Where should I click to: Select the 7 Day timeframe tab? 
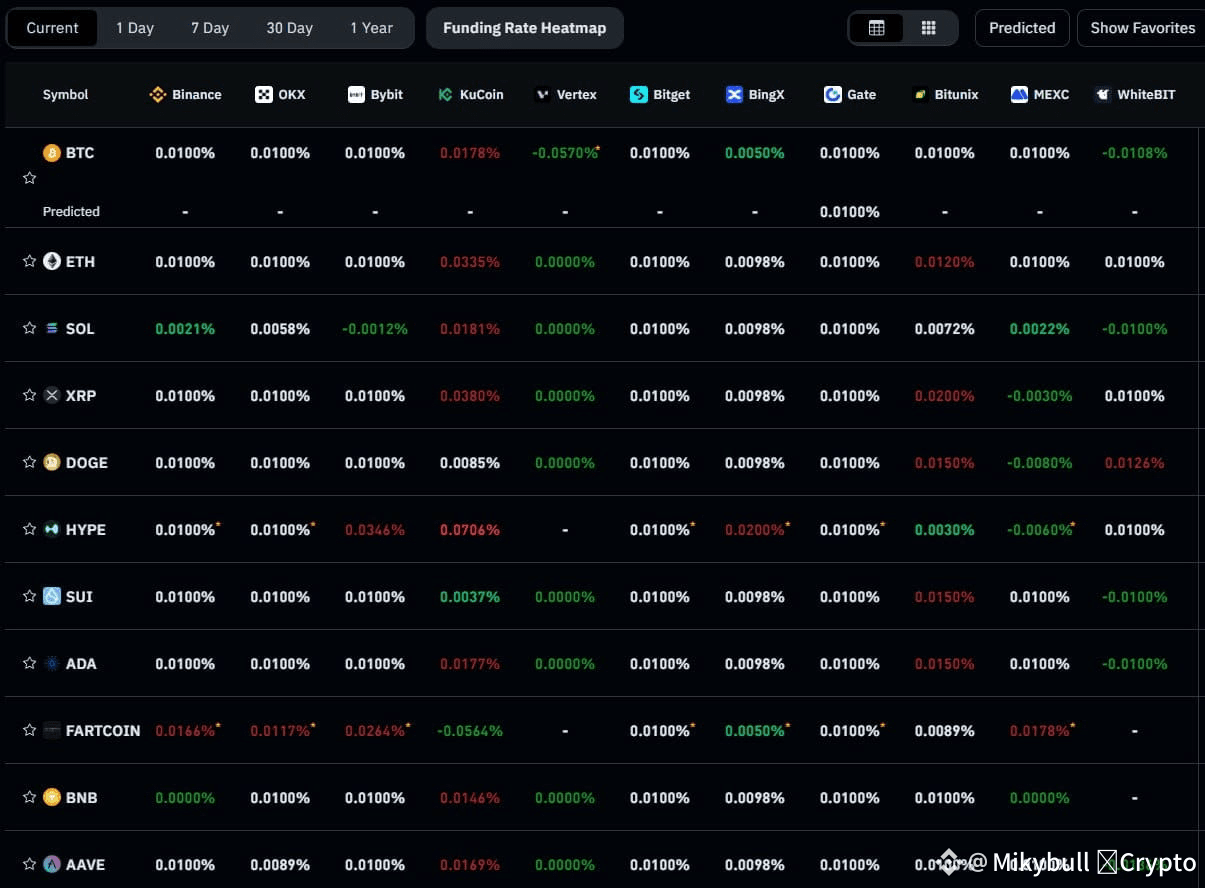pyautogui.click(x=210, y=28)
